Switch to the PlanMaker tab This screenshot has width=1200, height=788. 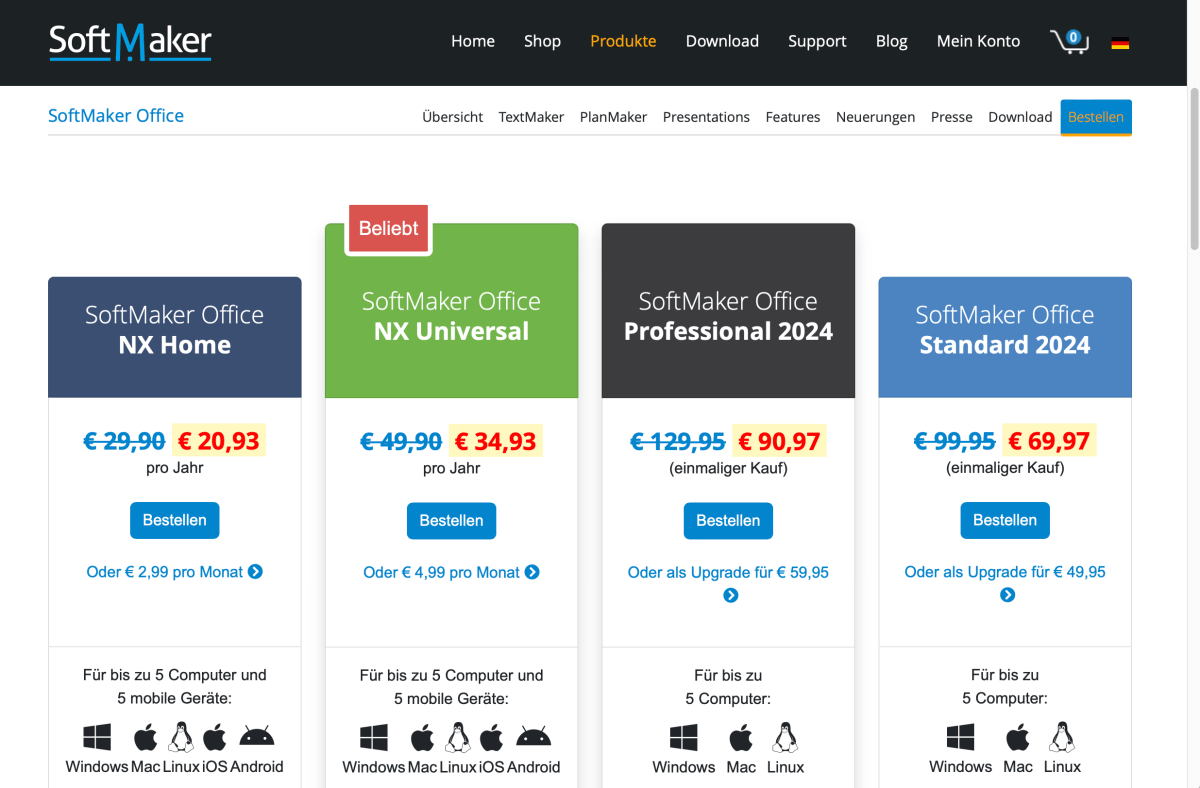pyautogui.click(x=613, y=117)
